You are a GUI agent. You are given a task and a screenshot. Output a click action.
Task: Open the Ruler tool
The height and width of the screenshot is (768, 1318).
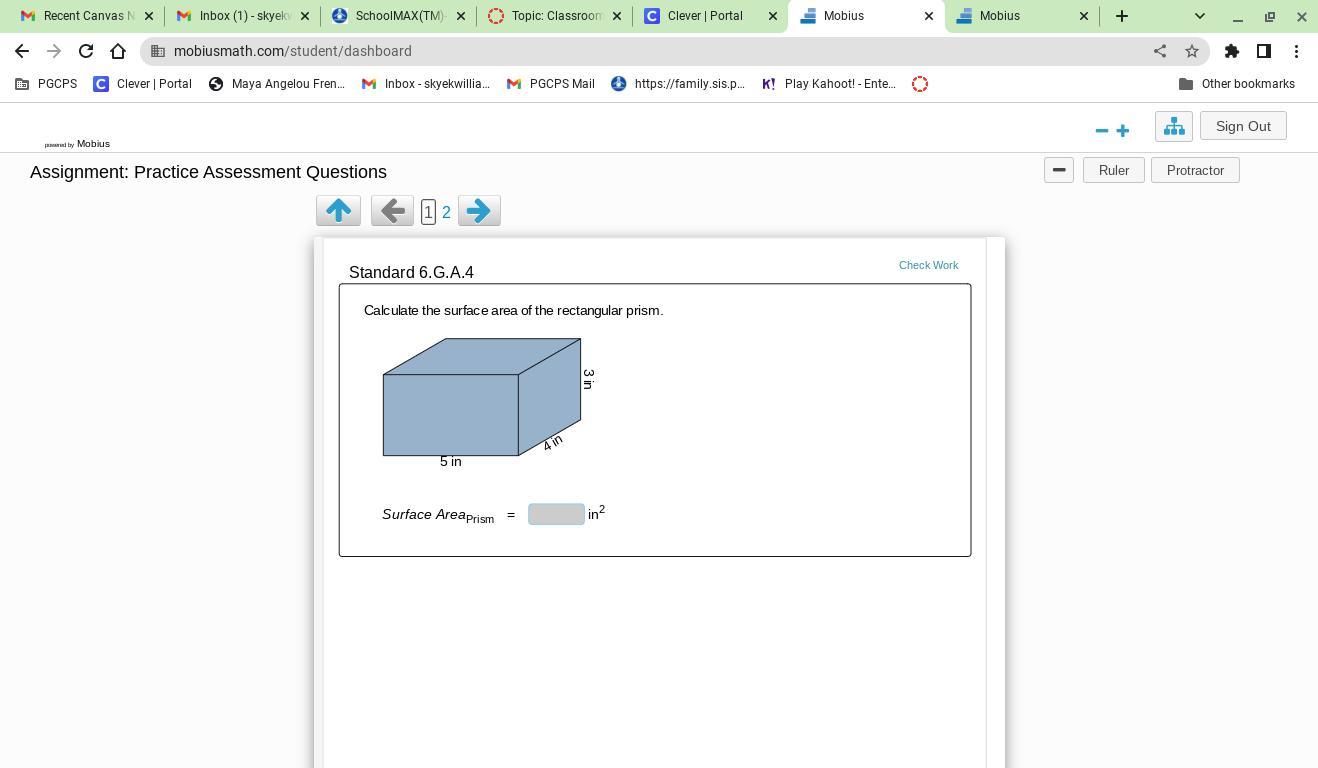pyautogui.click(x=1114, y=170)
